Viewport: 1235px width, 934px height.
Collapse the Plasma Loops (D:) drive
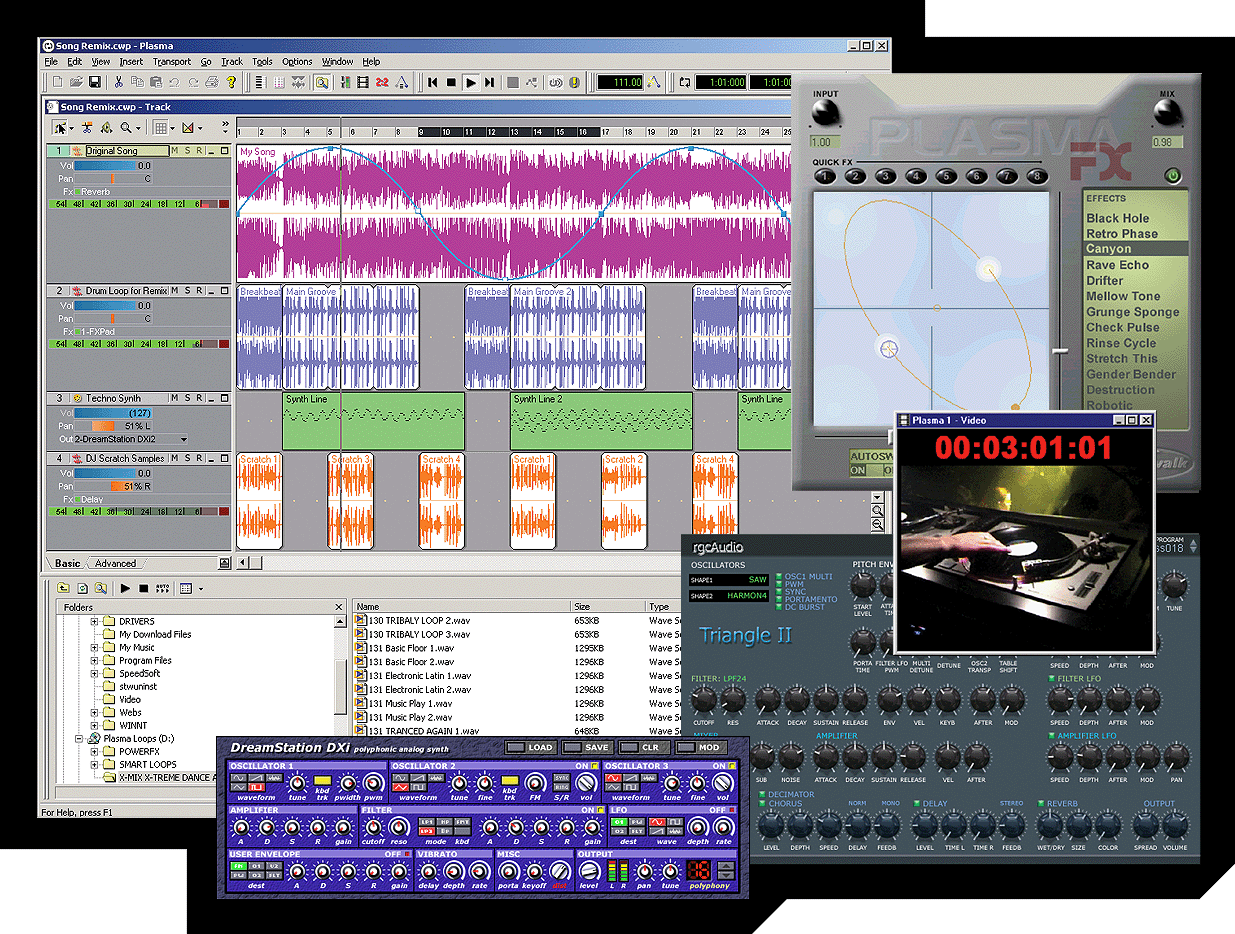click(80, 738)
